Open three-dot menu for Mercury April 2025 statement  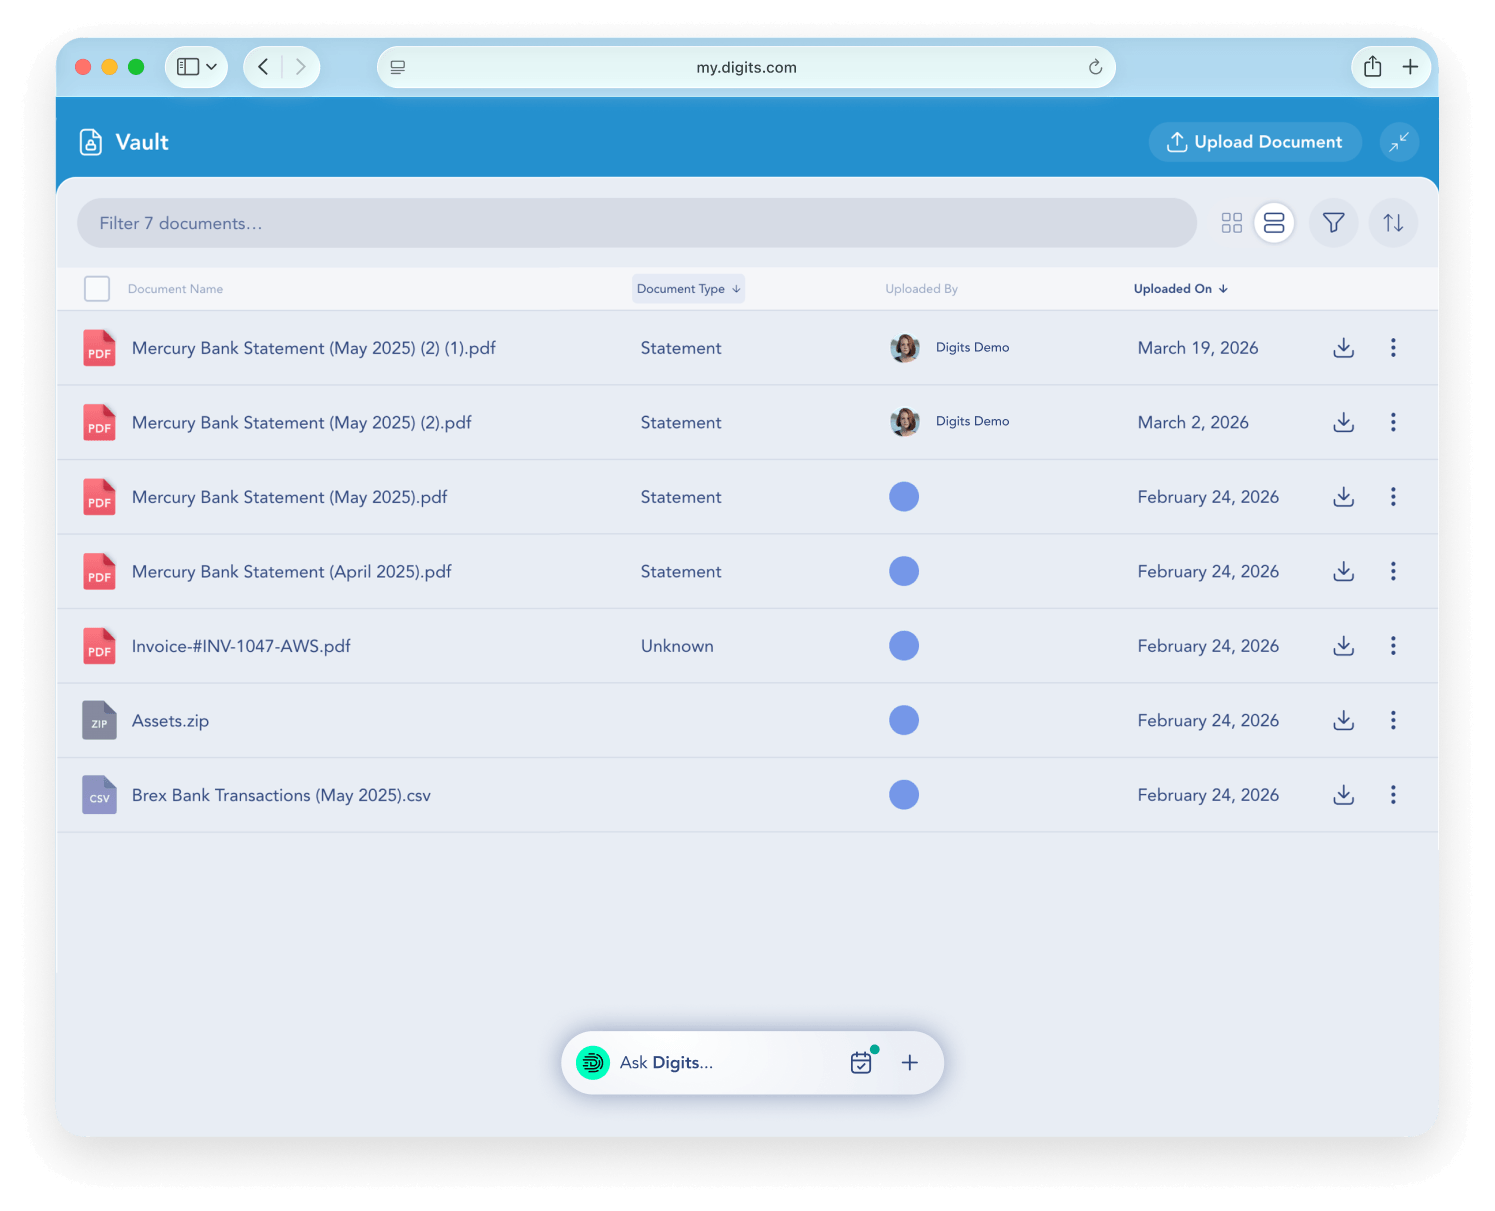1392,572
